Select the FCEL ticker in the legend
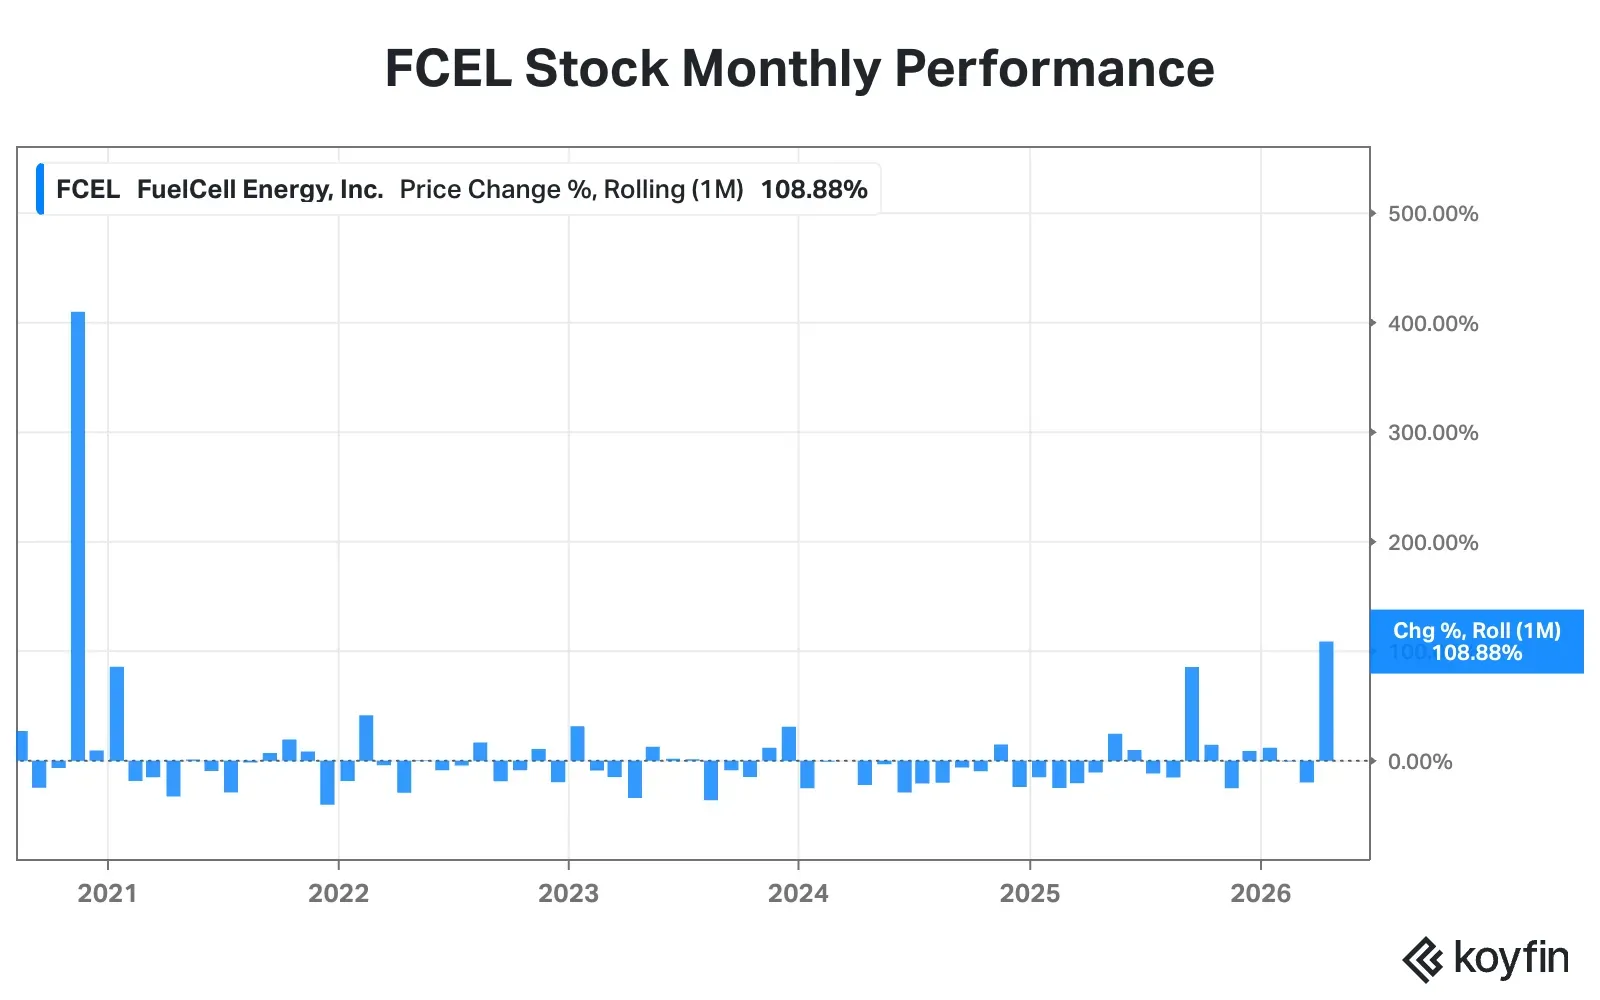 (88, 189)
